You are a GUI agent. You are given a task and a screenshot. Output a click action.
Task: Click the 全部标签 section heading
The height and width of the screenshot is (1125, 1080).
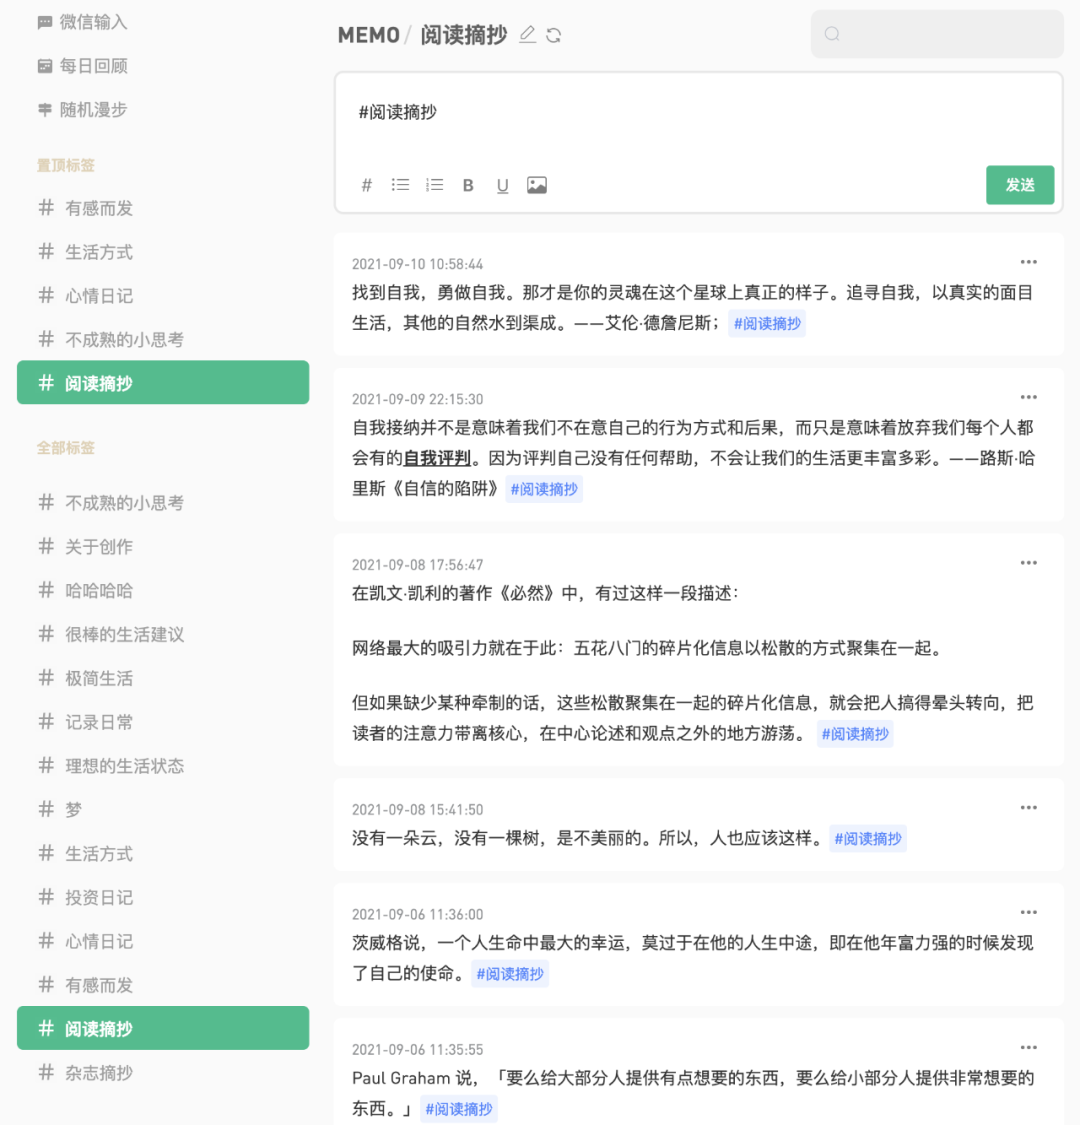(65, 448)
